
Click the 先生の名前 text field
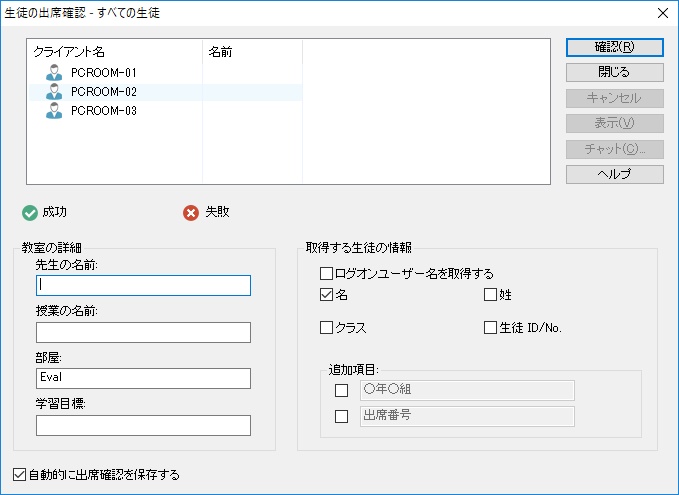coord(143,286)
